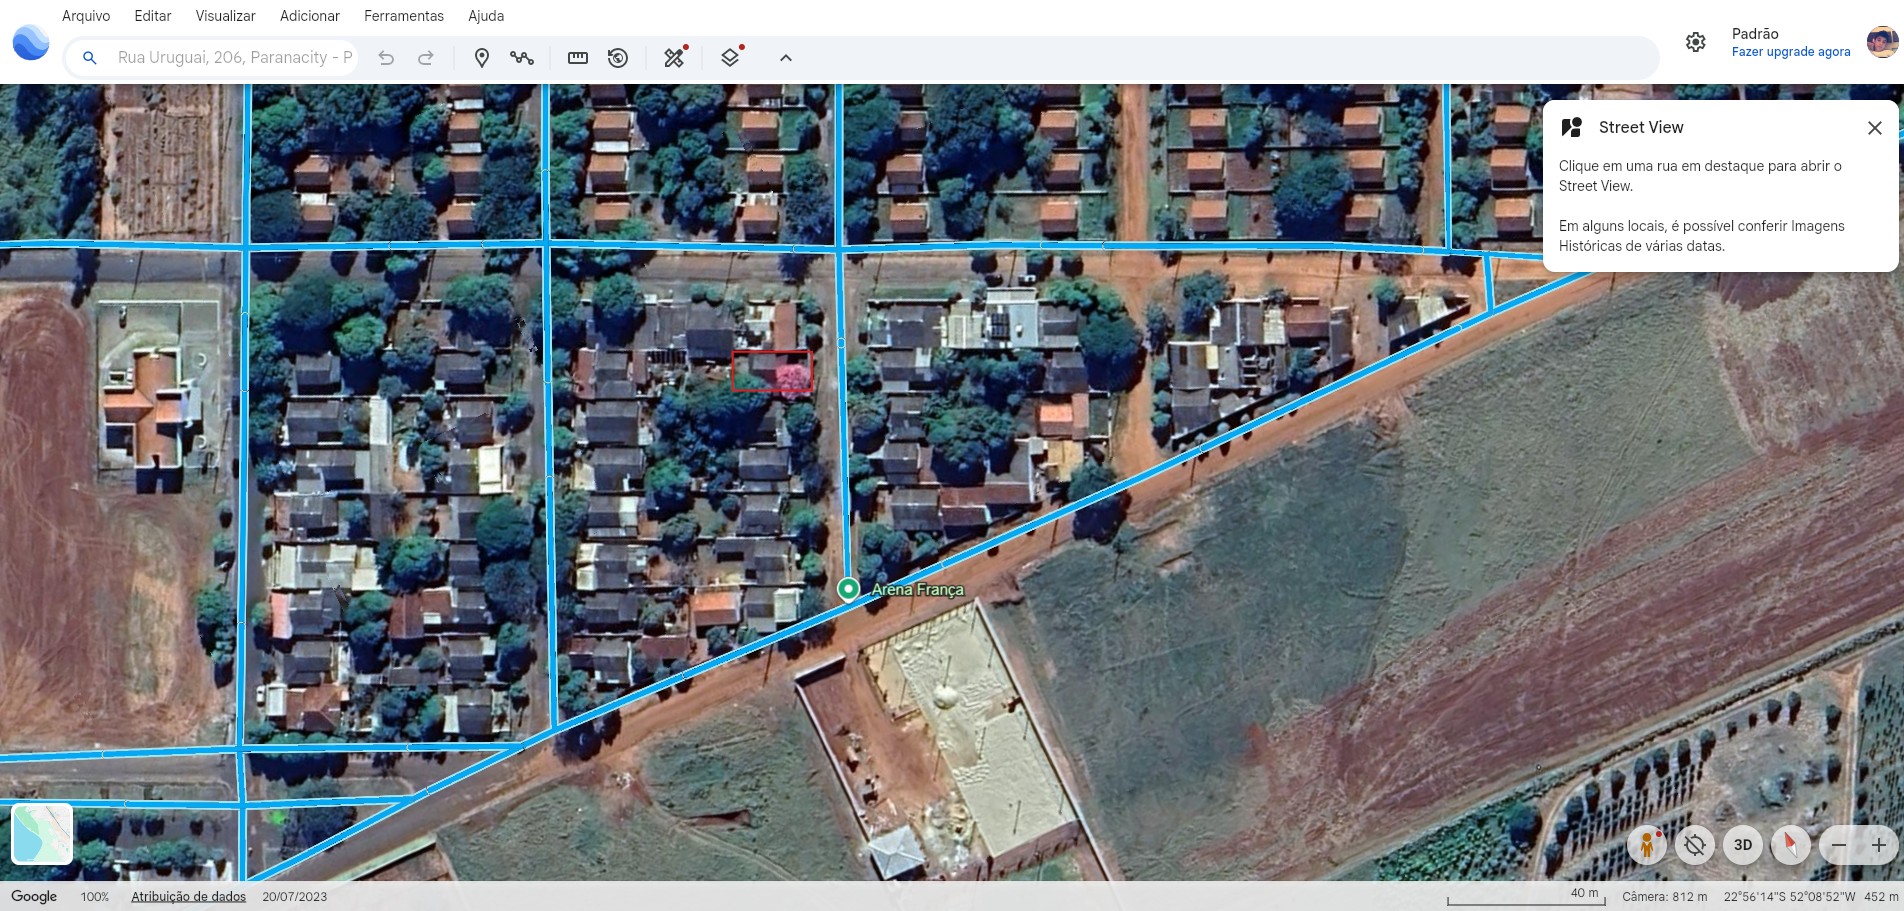Screen dimensions: 1904x911
Task: Open the Ferramentas menu
Action: coord(404,16)
